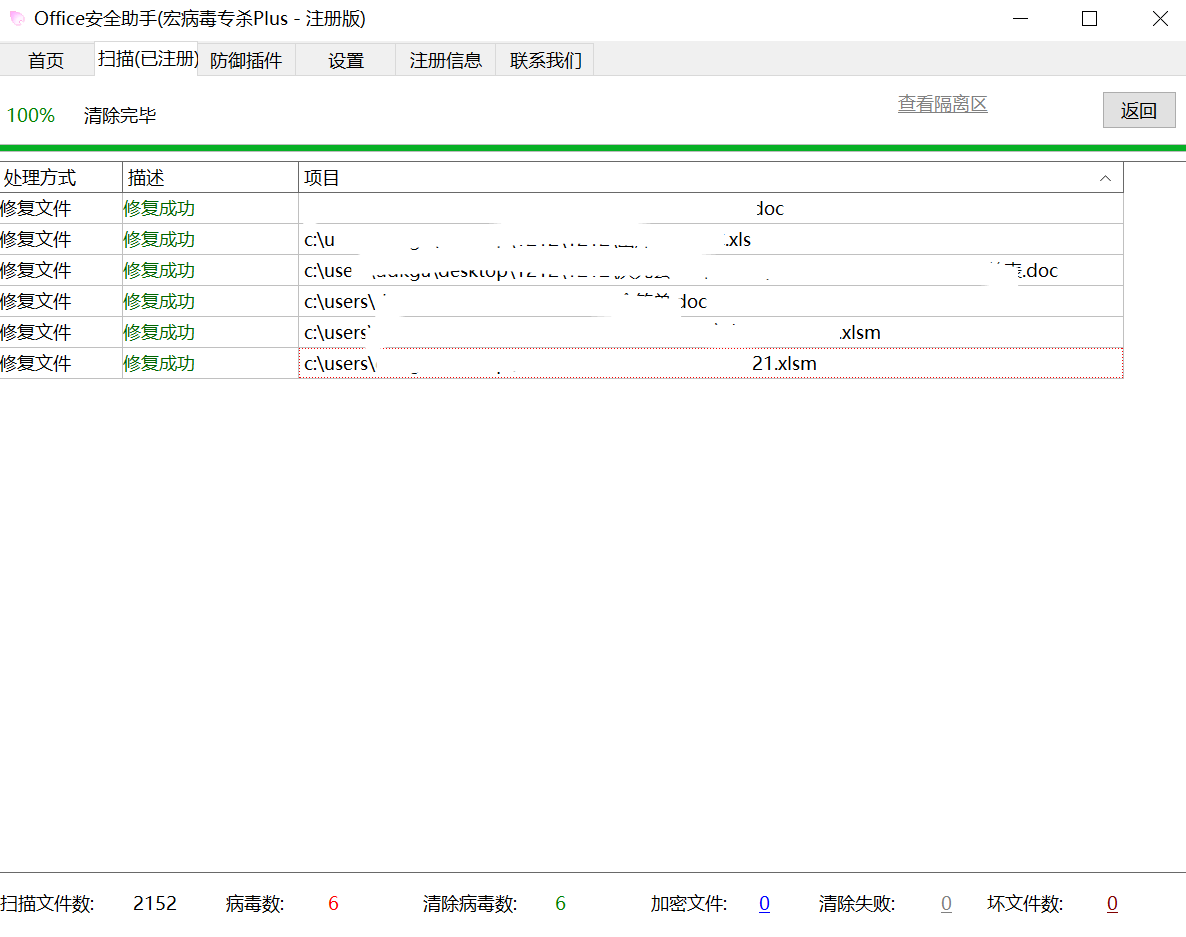Image resolution: width=1186 pixels, height=937 pixels.
Task: Open the 防御插件 tab
Action: point(246,60)
